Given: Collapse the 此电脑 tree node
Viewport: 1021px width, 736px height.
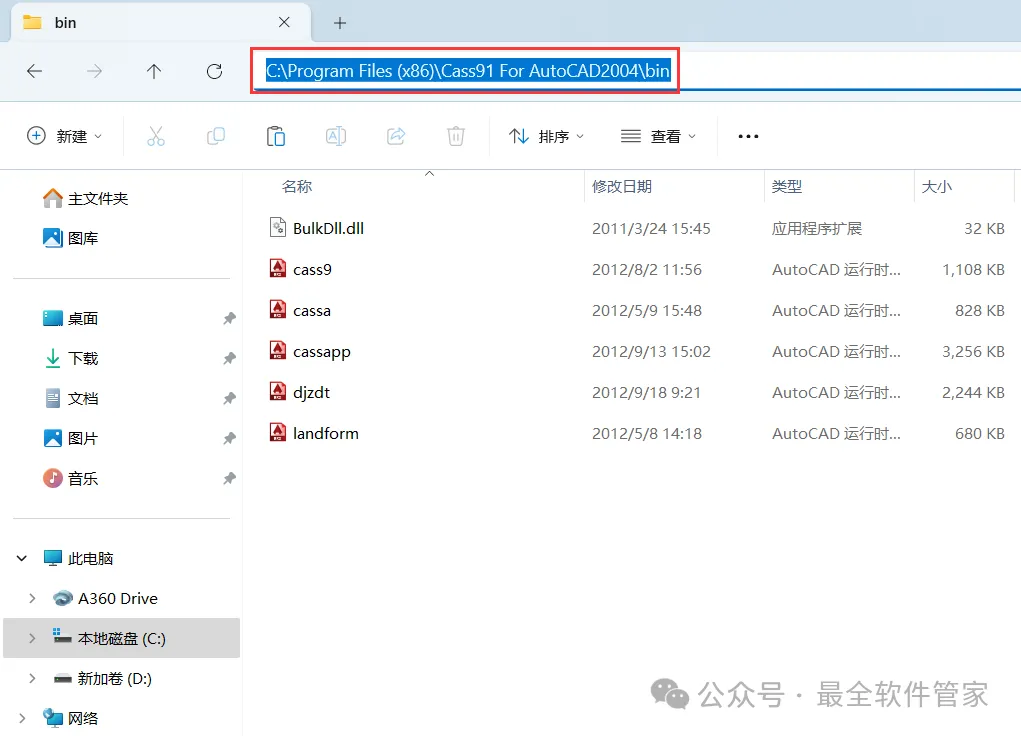Looking at the screenshot, I should click(21, 558).
